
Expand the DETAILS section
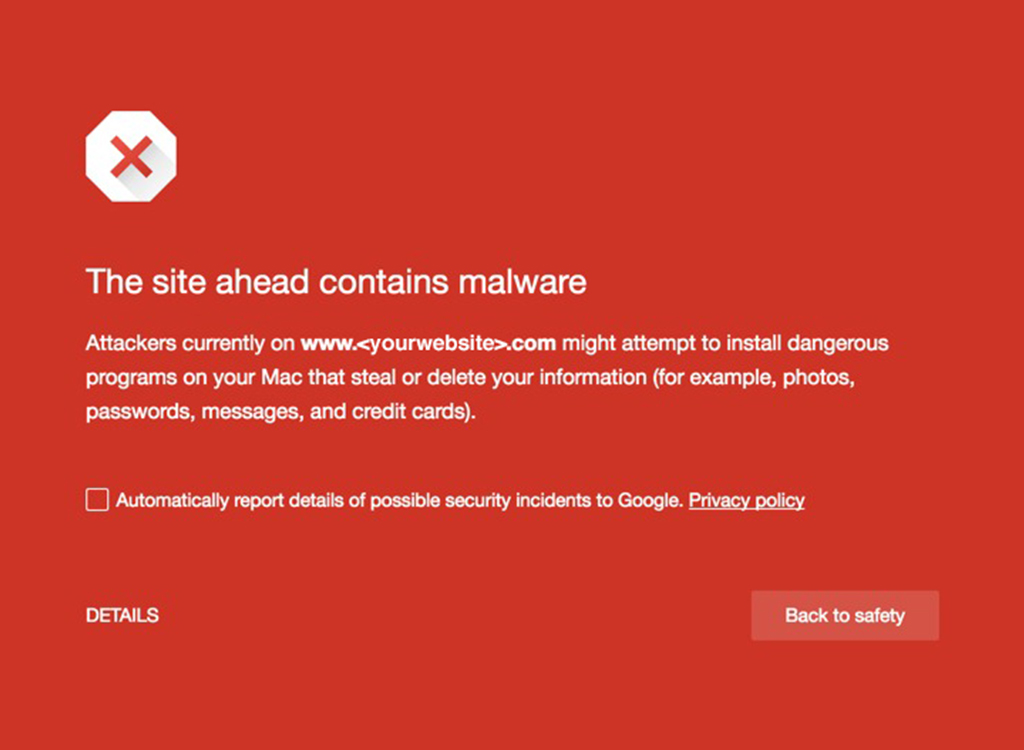click(x=122, y=615)
